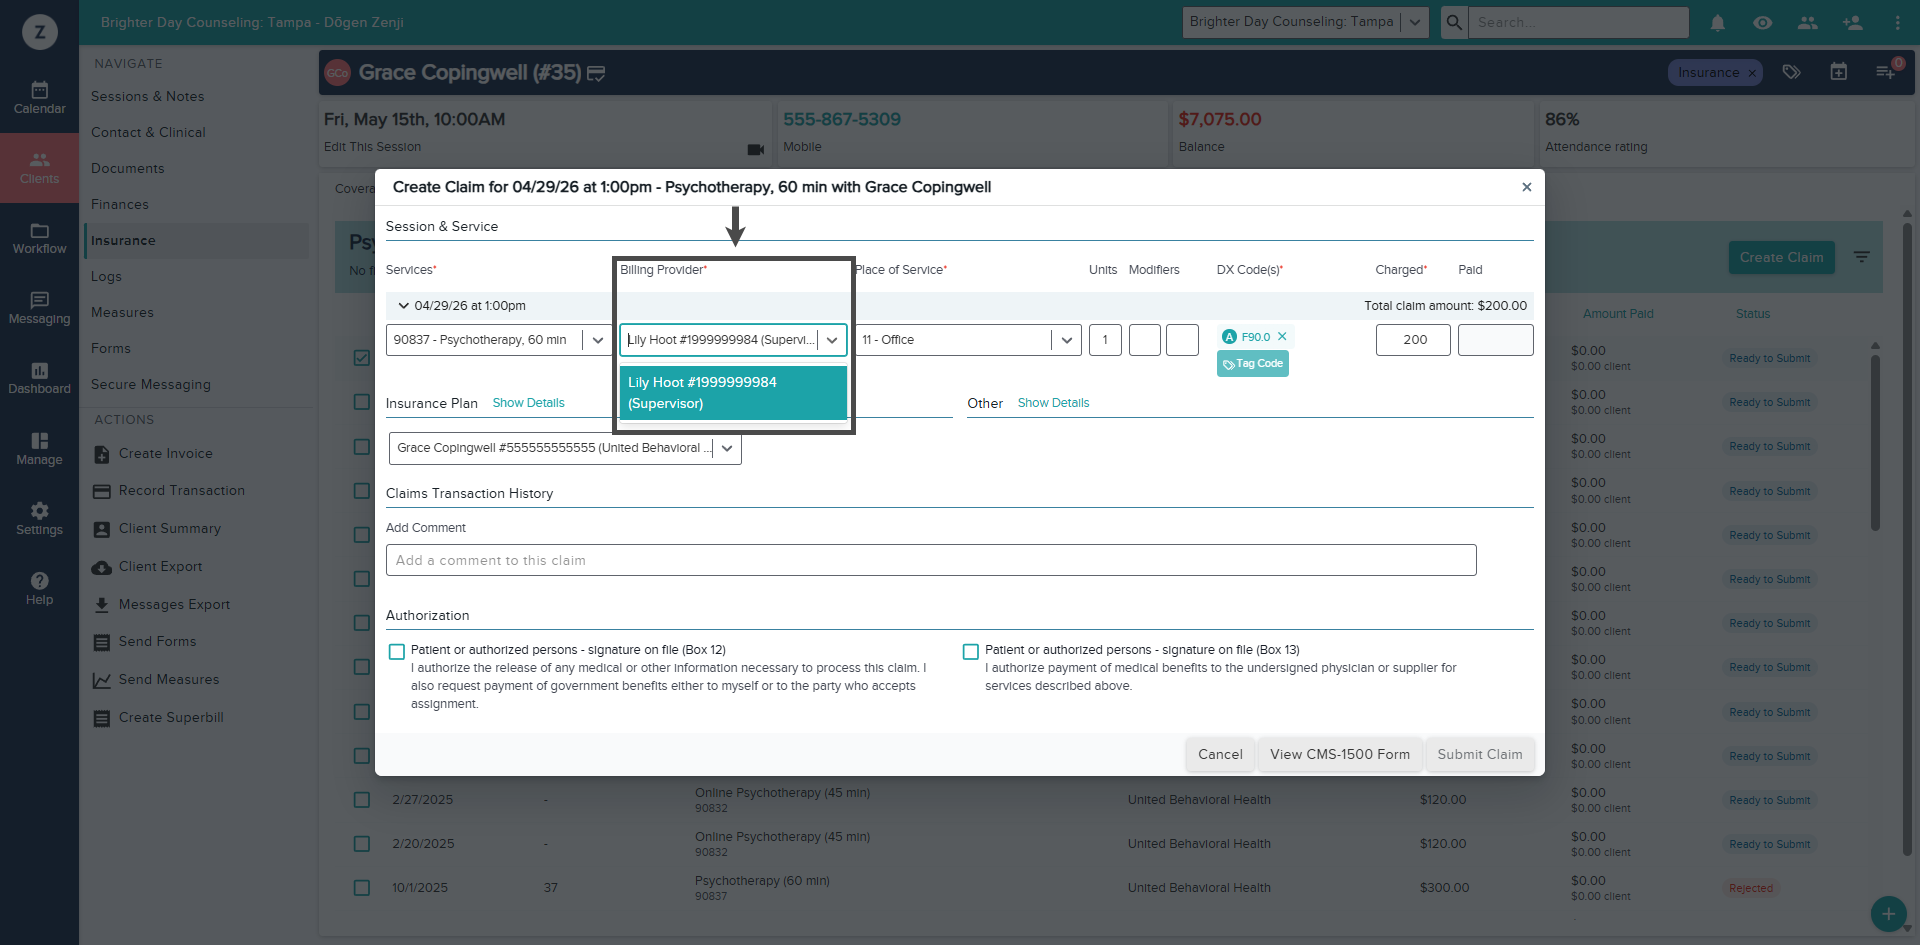Select Lily Hoot #1999999984 (Supervisor) option
This screenshot has height=945, width=1920.
[x=733, y=393]
